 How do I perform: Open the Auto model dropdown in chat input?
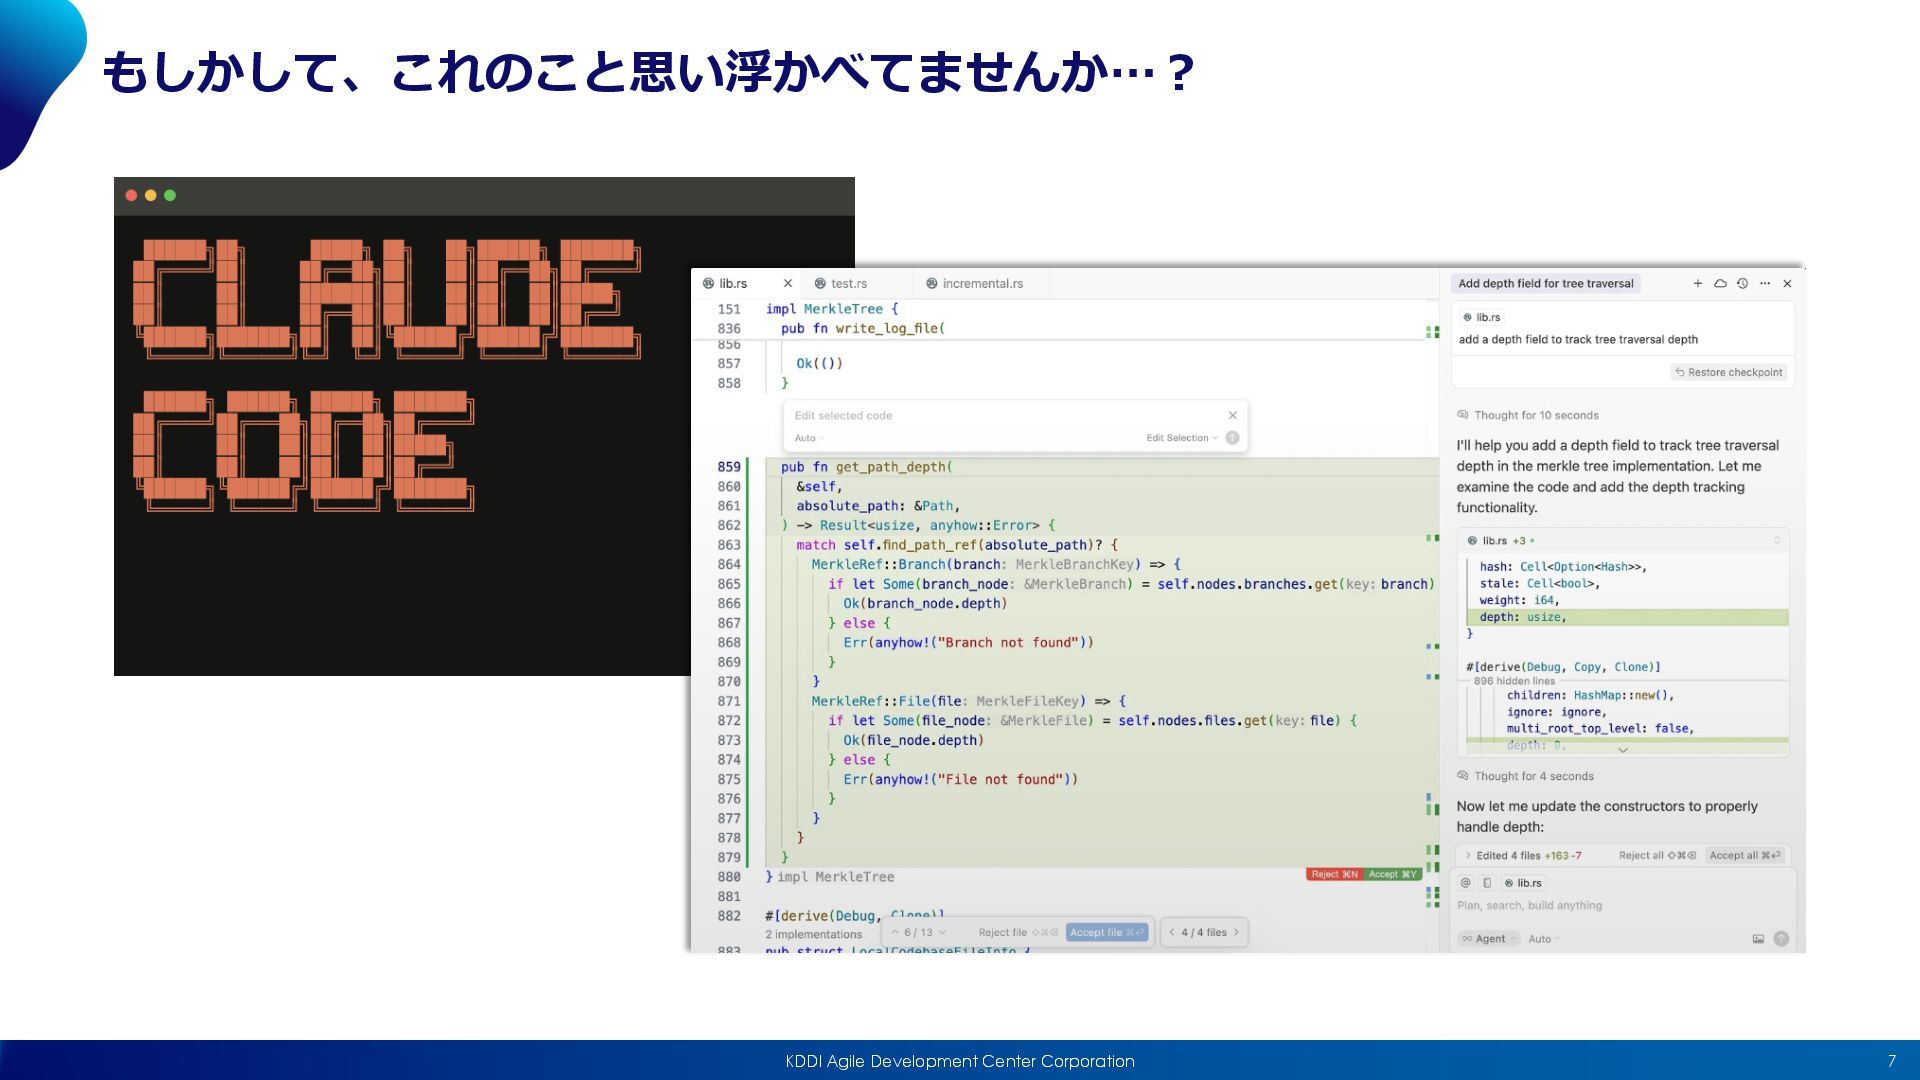1543,939
